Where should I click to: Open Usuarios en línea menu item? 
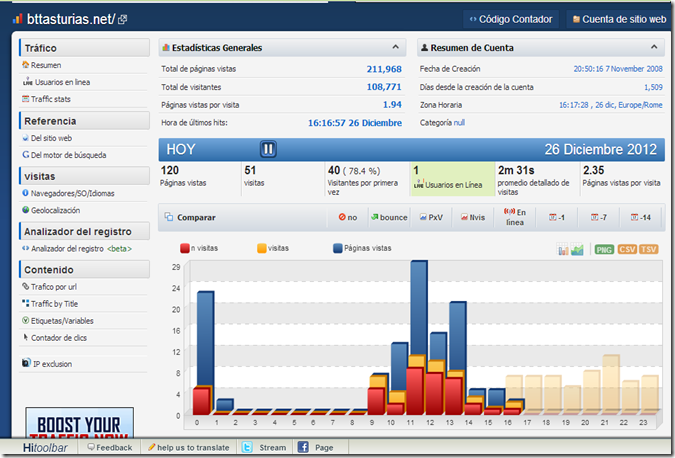pyautogui.click(x=56, y=82)
